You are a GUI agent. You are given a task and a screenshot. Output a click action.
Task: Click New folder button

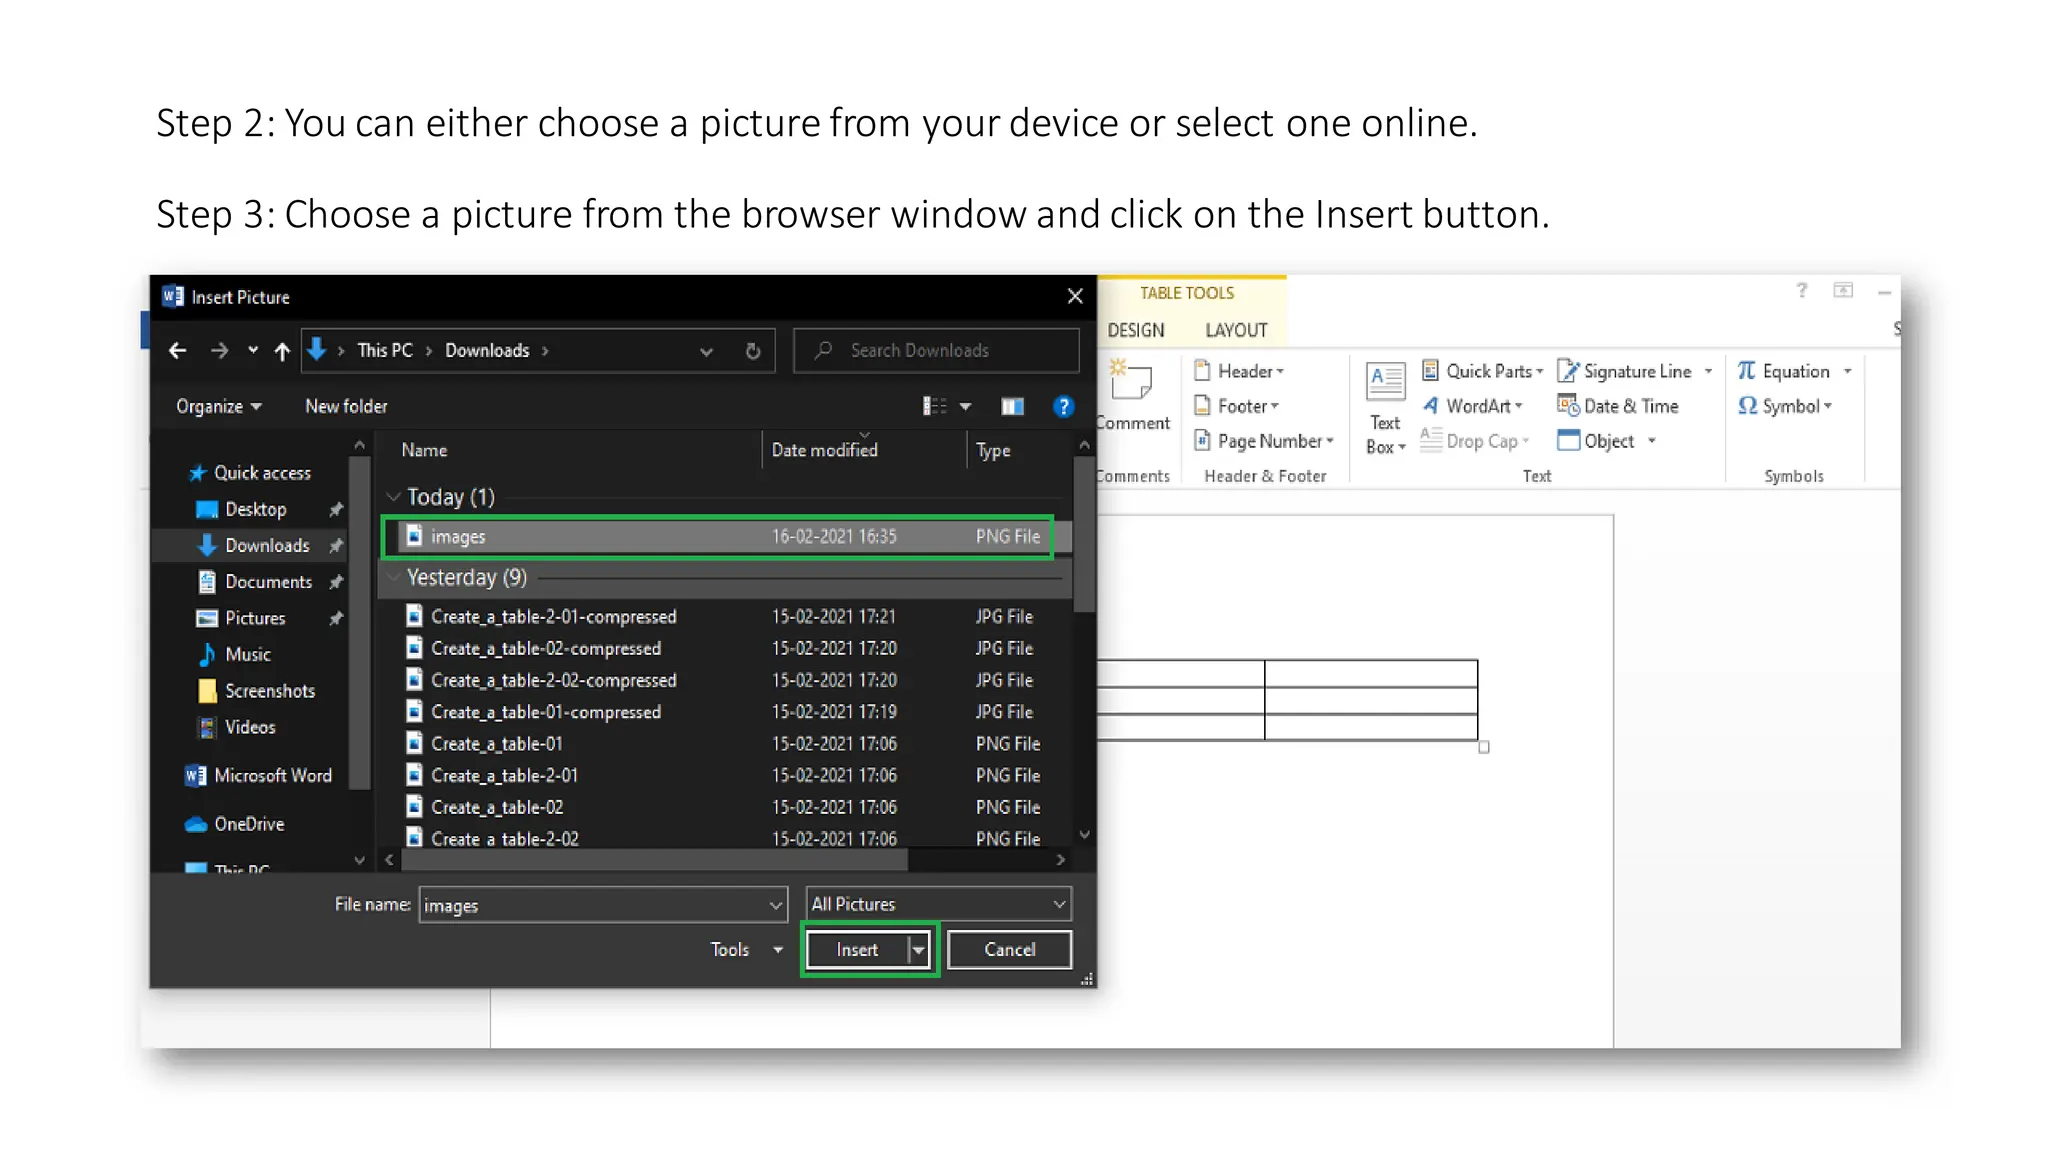pyautogui.click(x=346, y=406)
